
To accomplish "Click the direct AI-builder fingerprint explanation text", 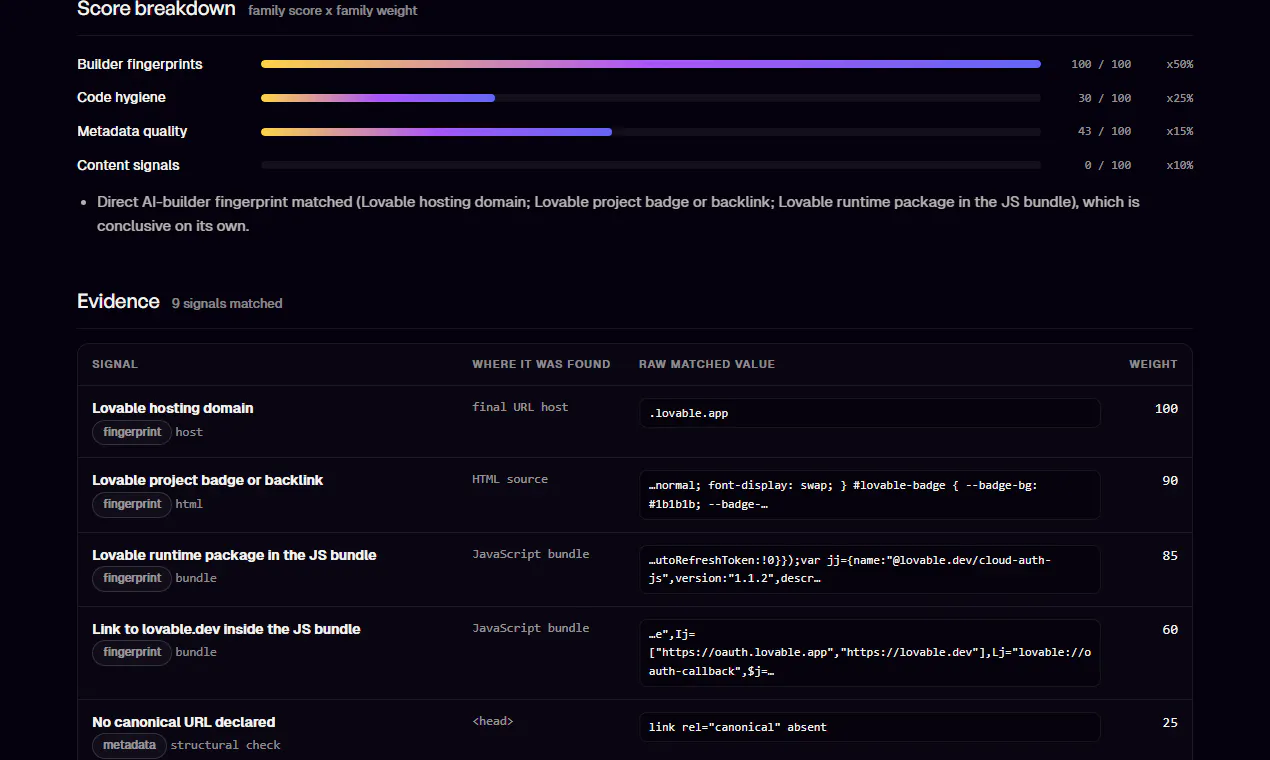I will (x=618, y=214).
